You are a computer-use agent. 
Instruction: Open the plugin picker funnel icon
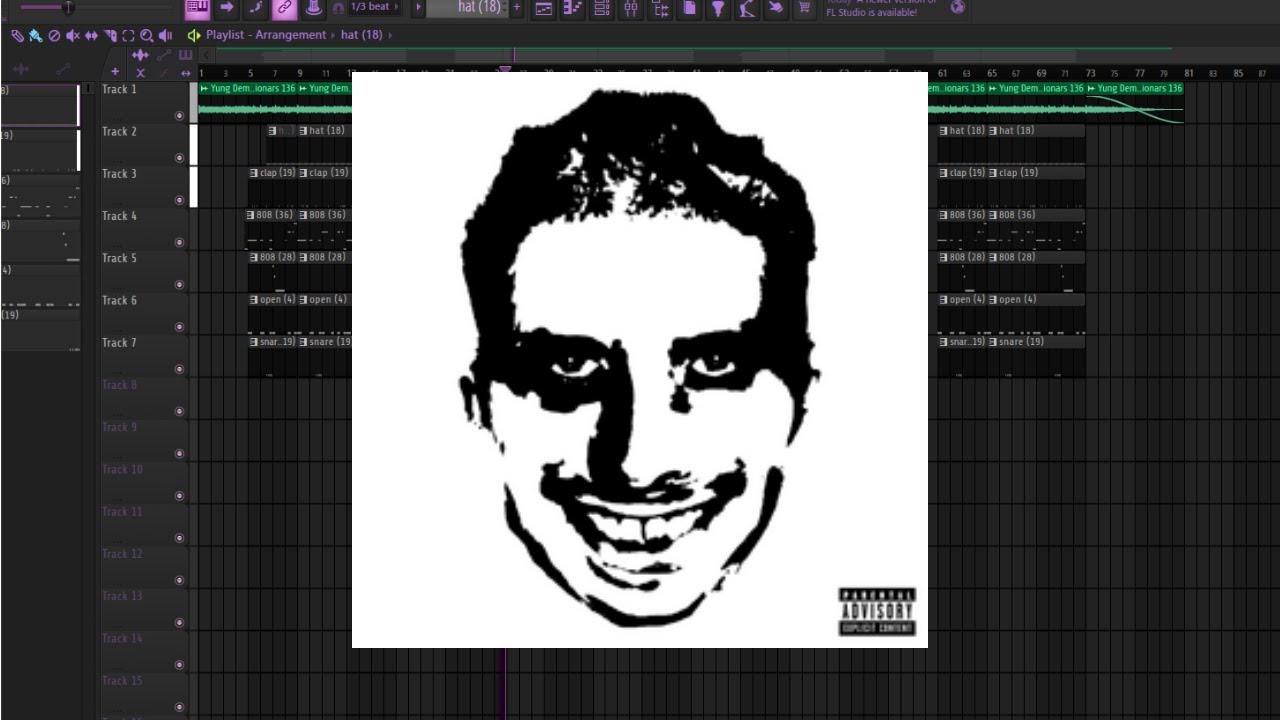718,9
